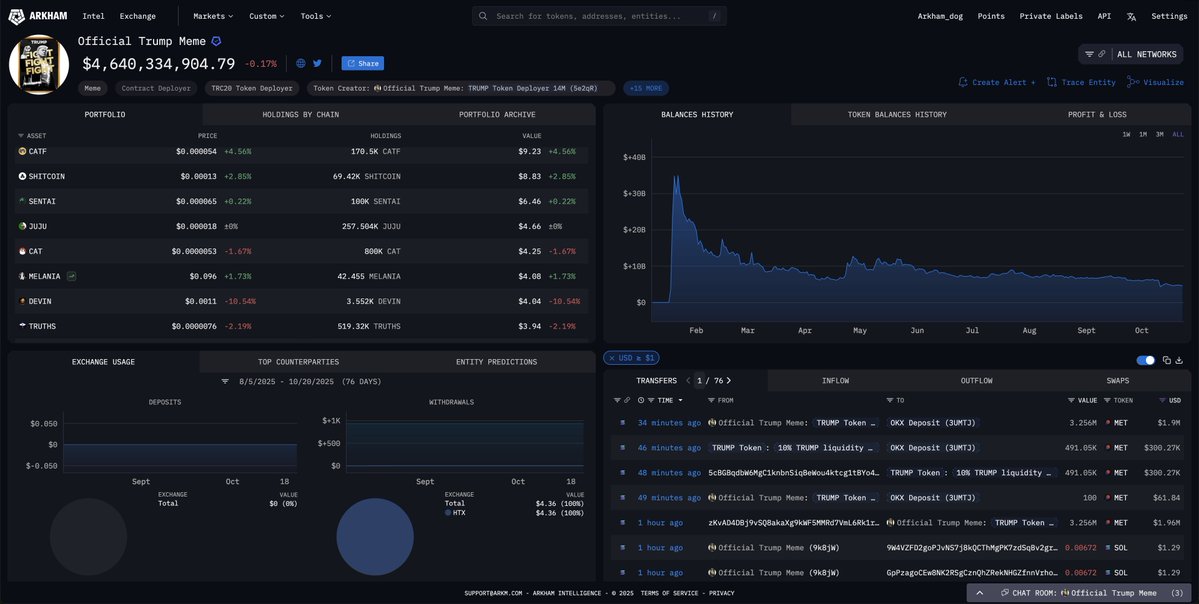Go to next transfers page arrow
The image size is (1199, 604).
[x=729, y=381]
